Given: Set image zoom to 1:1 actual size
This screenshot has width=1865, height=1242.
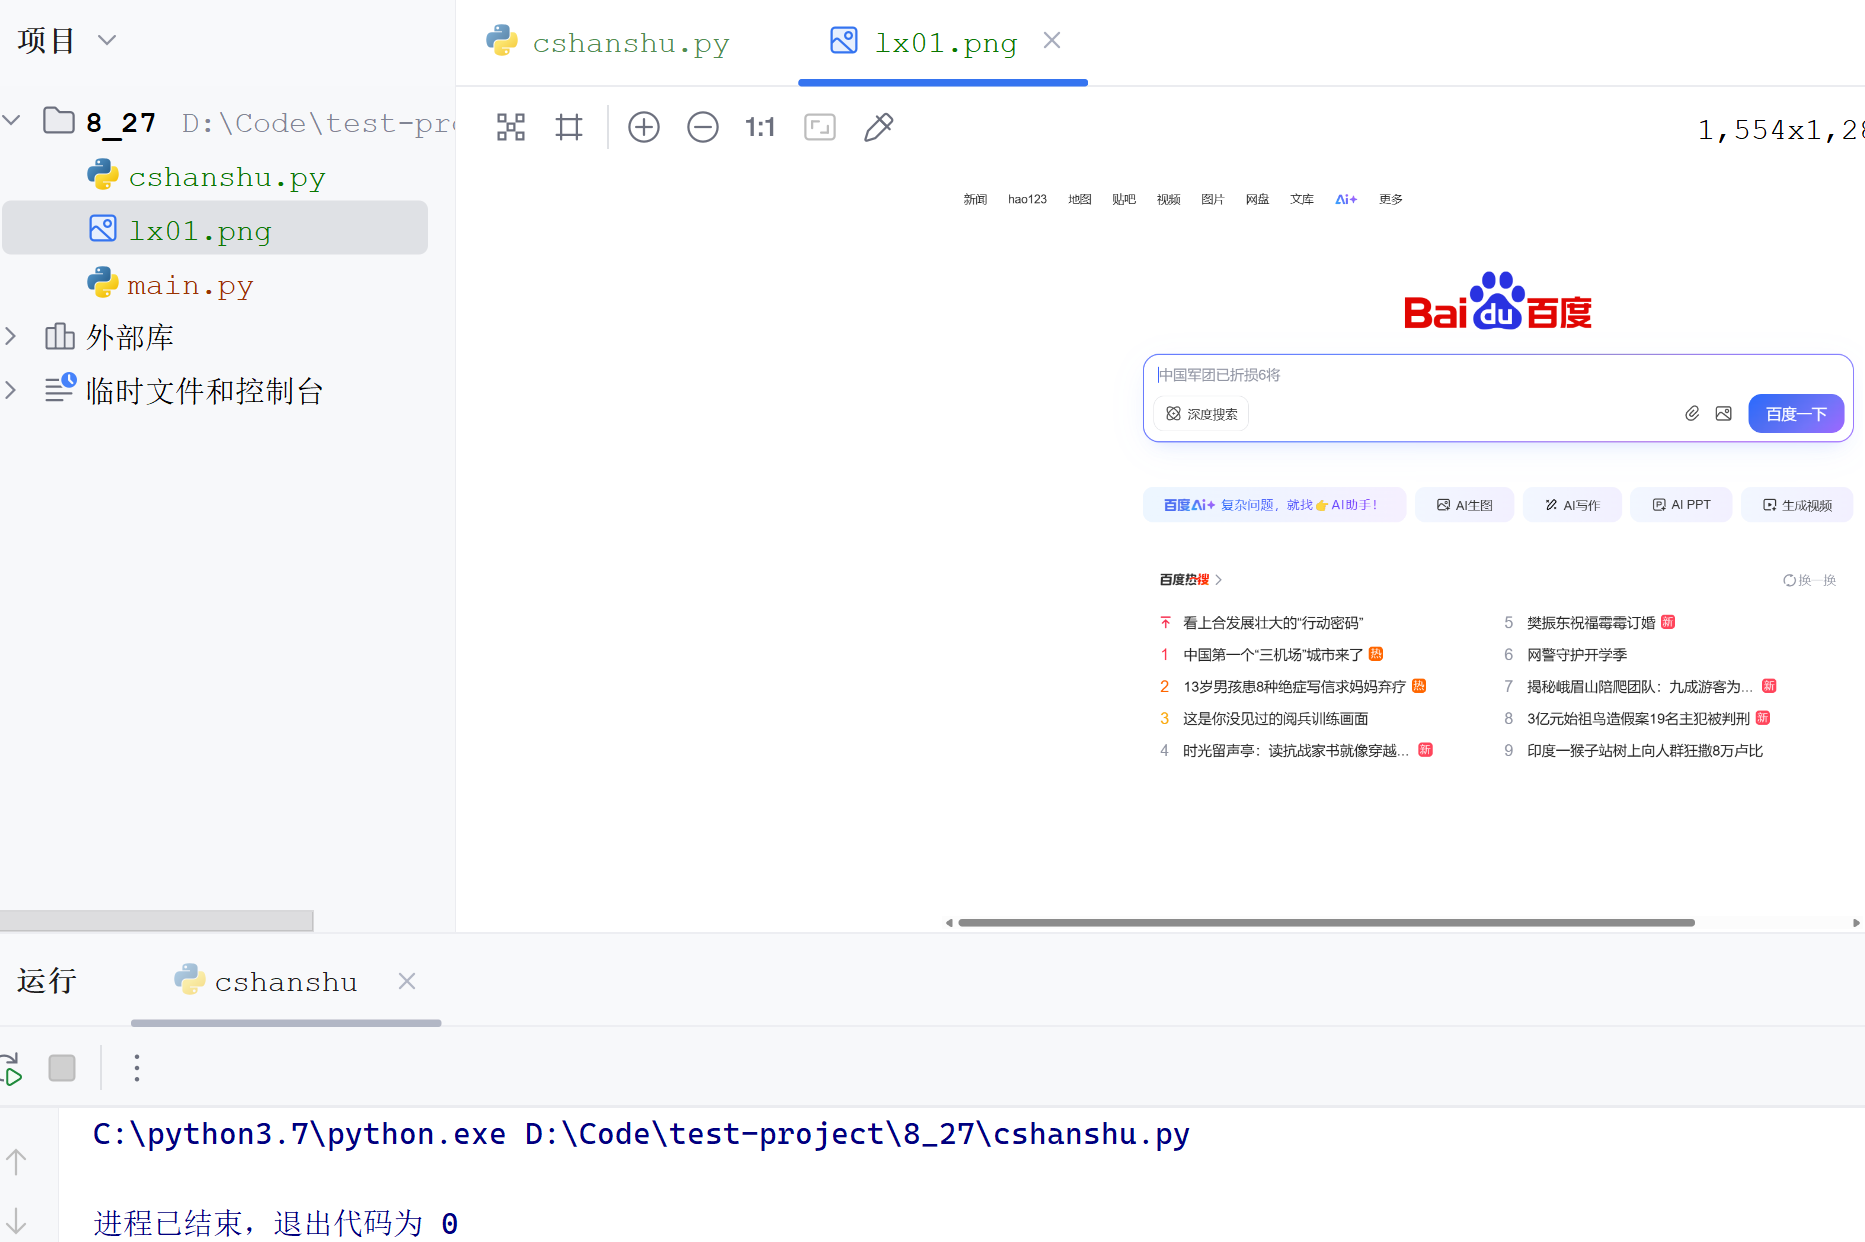Looking at the screenshot, I should point(760,127).
